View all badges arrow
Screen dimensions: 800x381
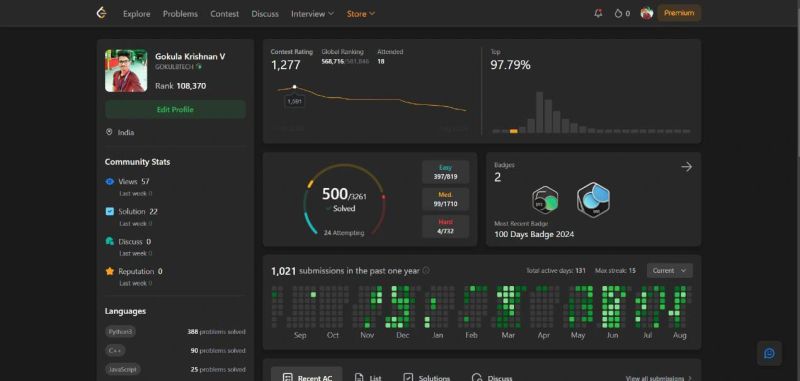pyautogui.click(x=686, y=167)
